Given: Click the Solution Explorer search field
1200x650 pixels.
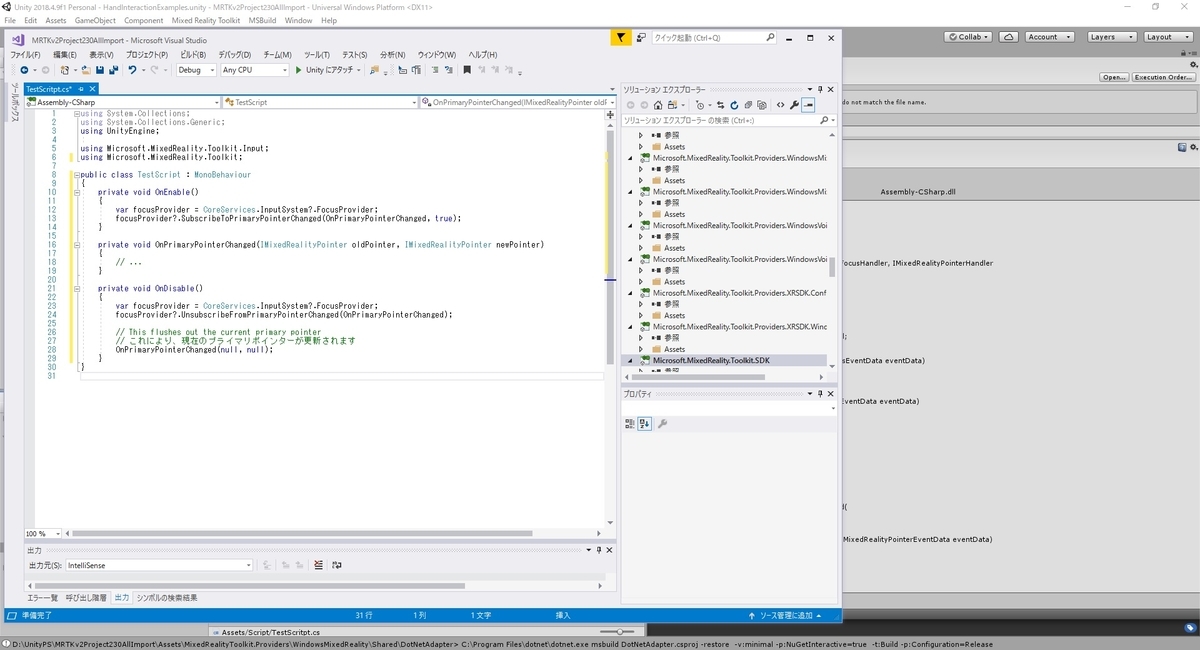Looking at the screenshot, I should pyautogui.click(x=728, y=120).
